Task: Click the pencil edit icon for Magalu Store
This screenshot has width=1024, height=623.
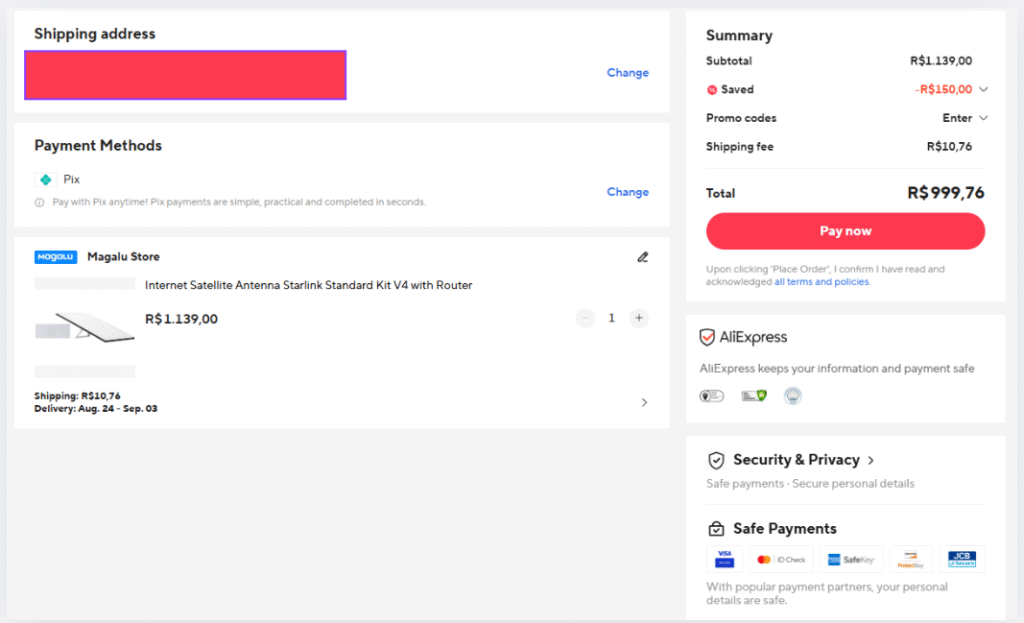Action: click(x=643, y=257)
